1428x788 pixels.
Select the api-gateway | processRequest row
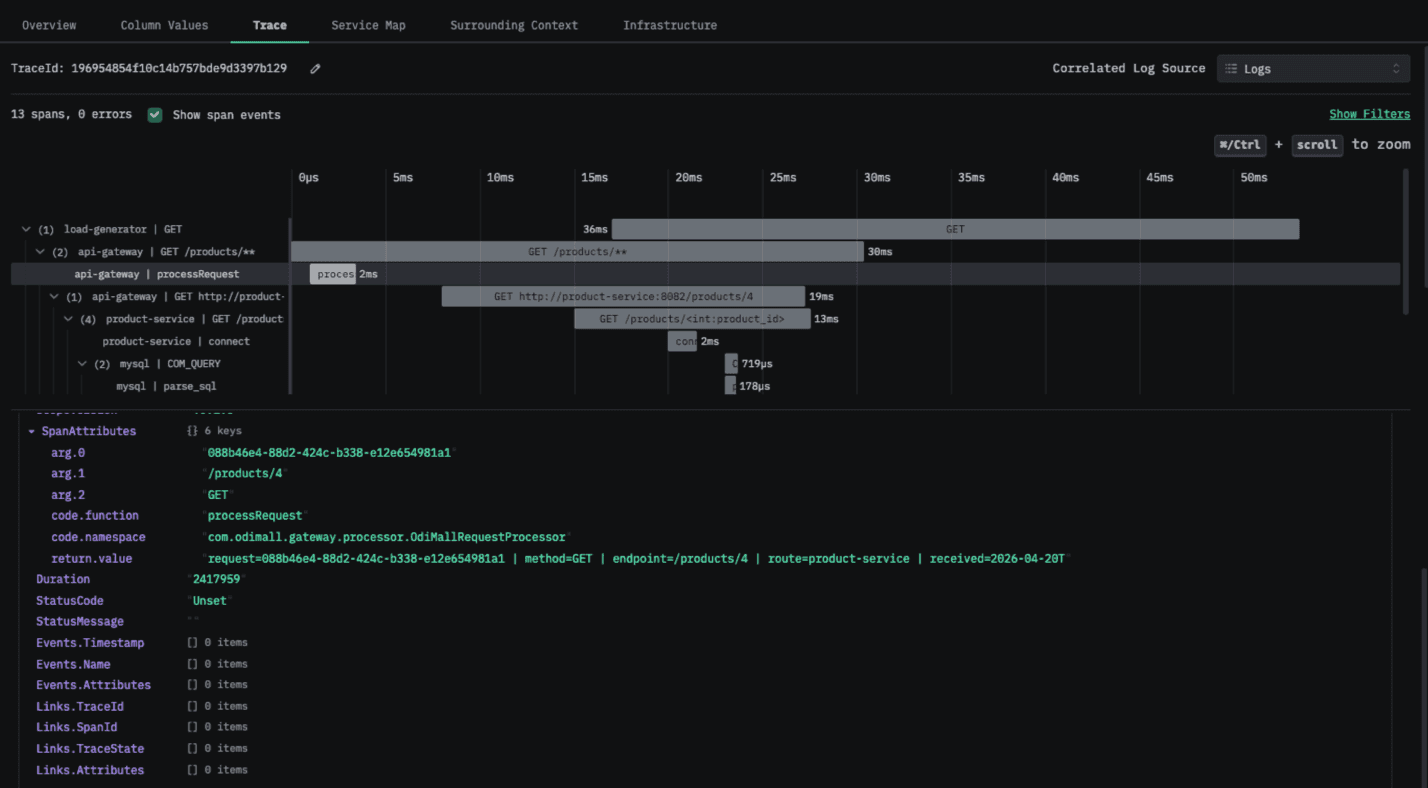[157, 274]
